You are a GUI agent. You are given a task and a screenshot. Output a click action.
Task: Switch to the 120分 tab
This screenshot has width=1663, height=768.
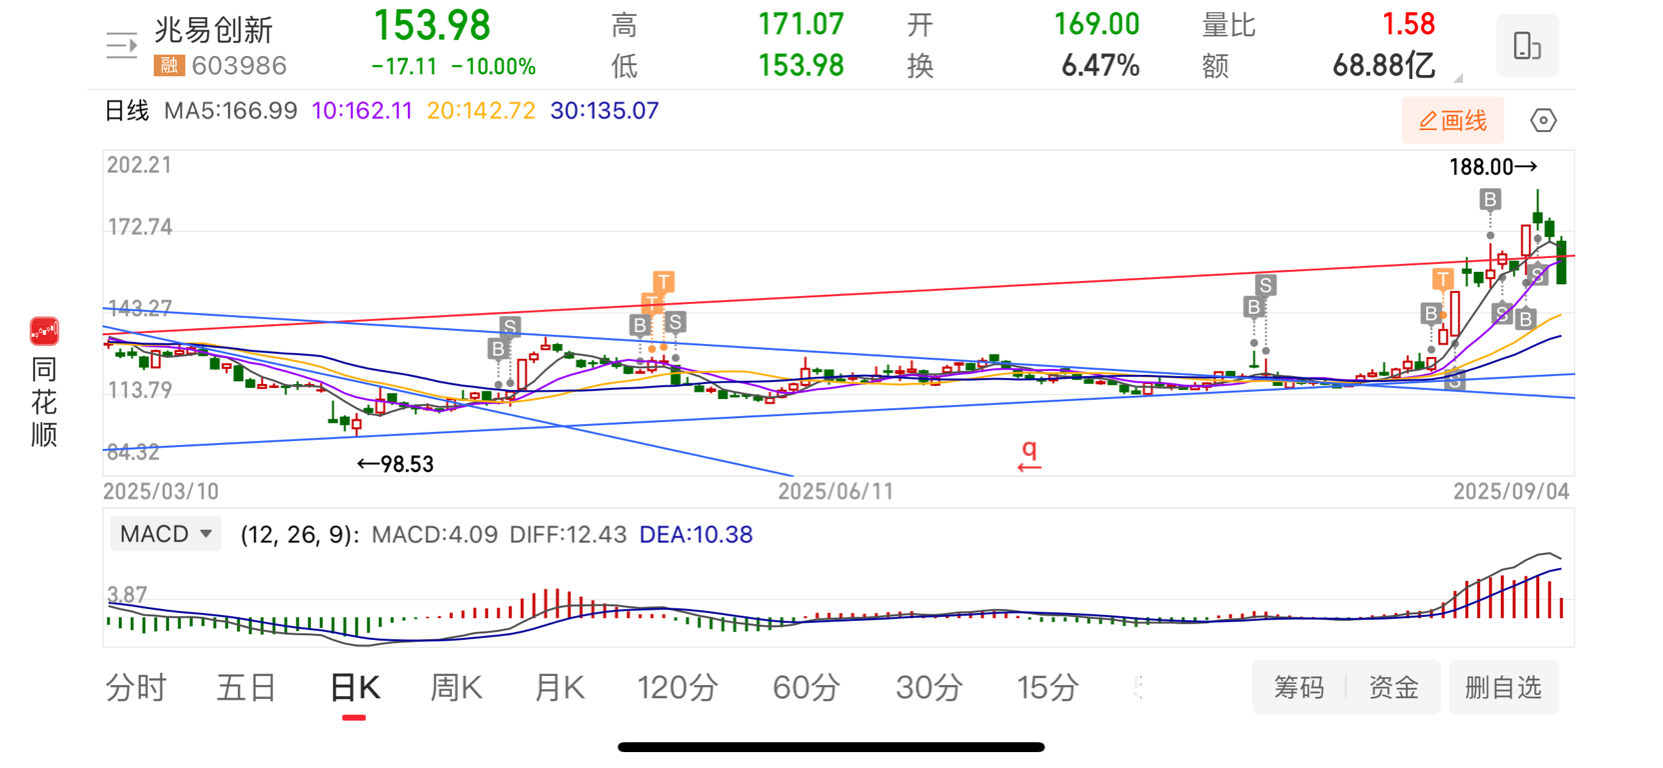click(678, 688)
